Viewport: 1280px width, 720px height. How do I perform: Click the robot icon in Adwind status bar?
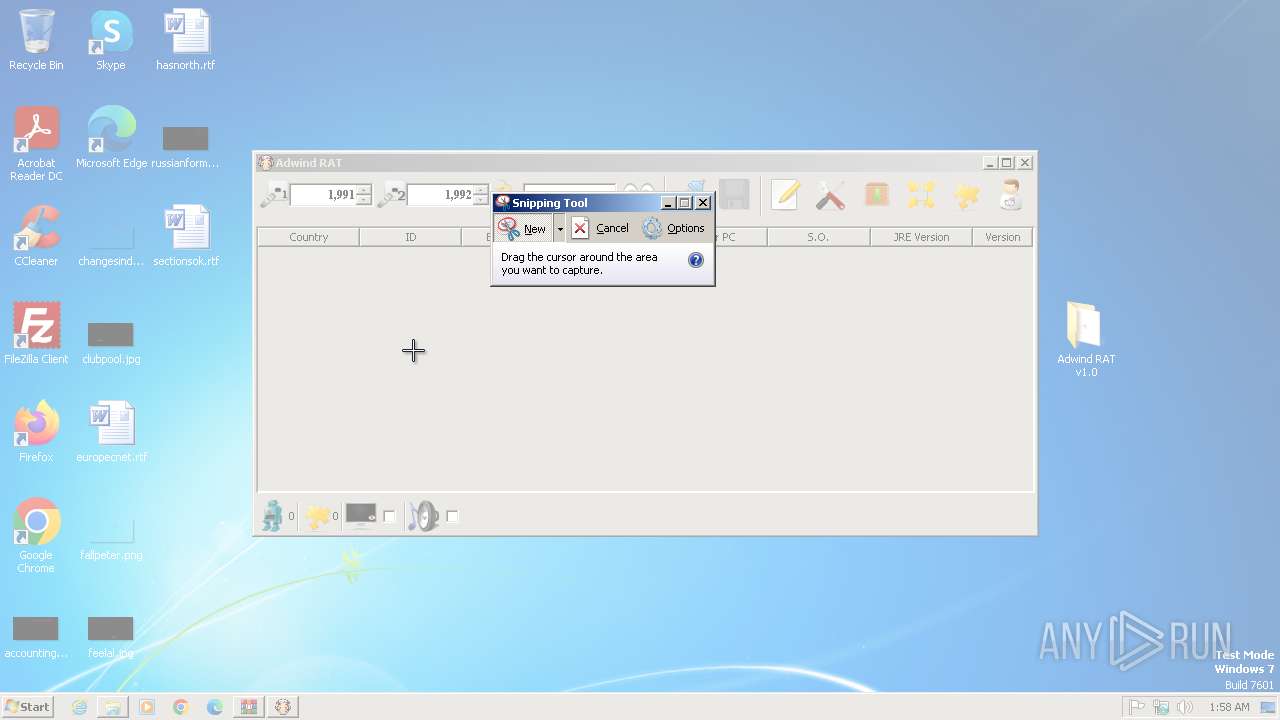(272, 516)
